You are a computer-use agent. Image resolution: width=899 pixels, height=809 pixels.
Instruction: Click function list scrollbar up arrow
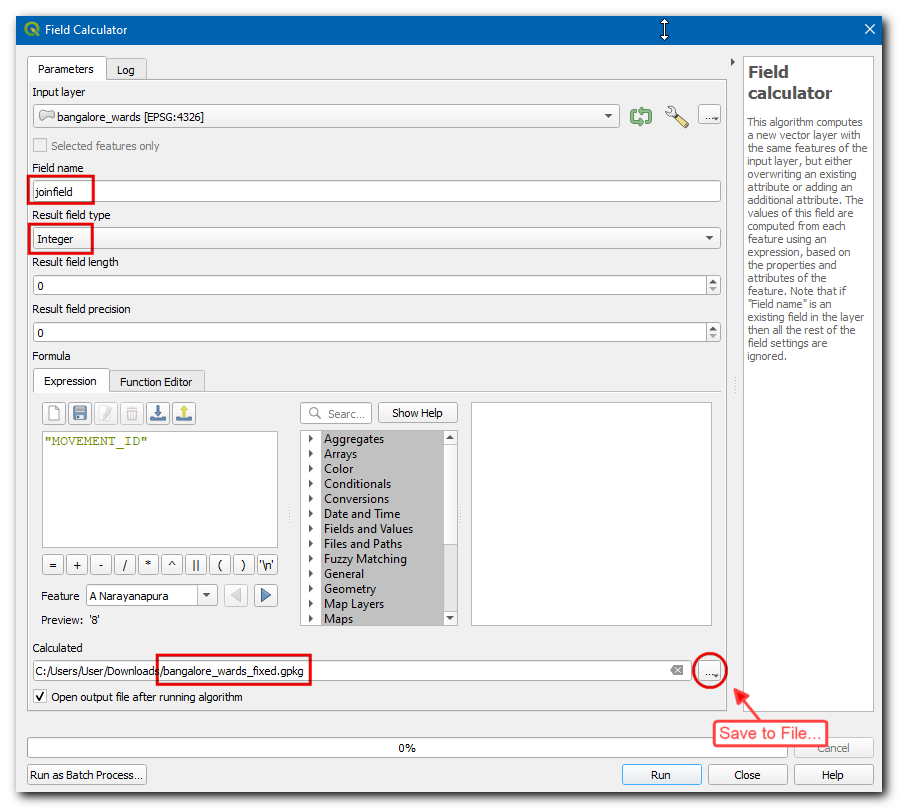click(451, 438)
